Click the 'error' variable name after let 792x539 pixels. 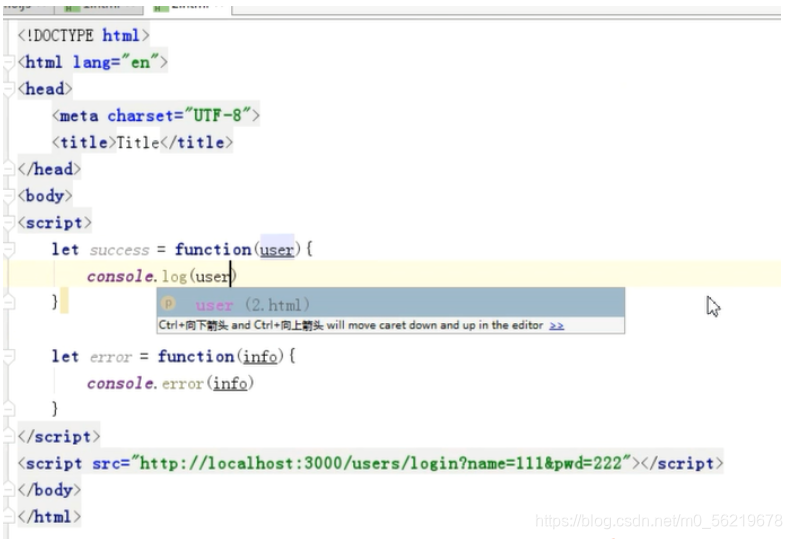111,358
